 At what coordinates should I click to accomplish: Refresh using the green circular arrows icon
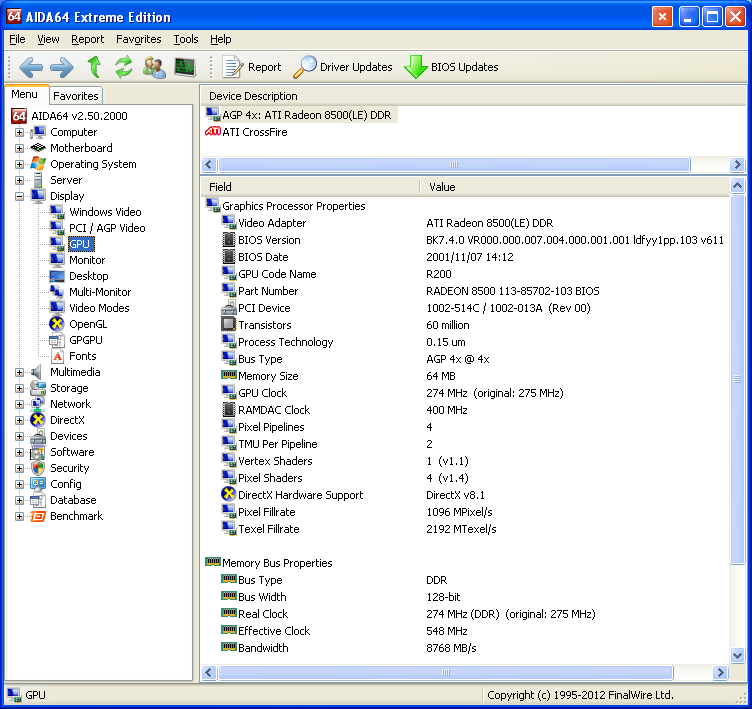[x=124, y=67]
